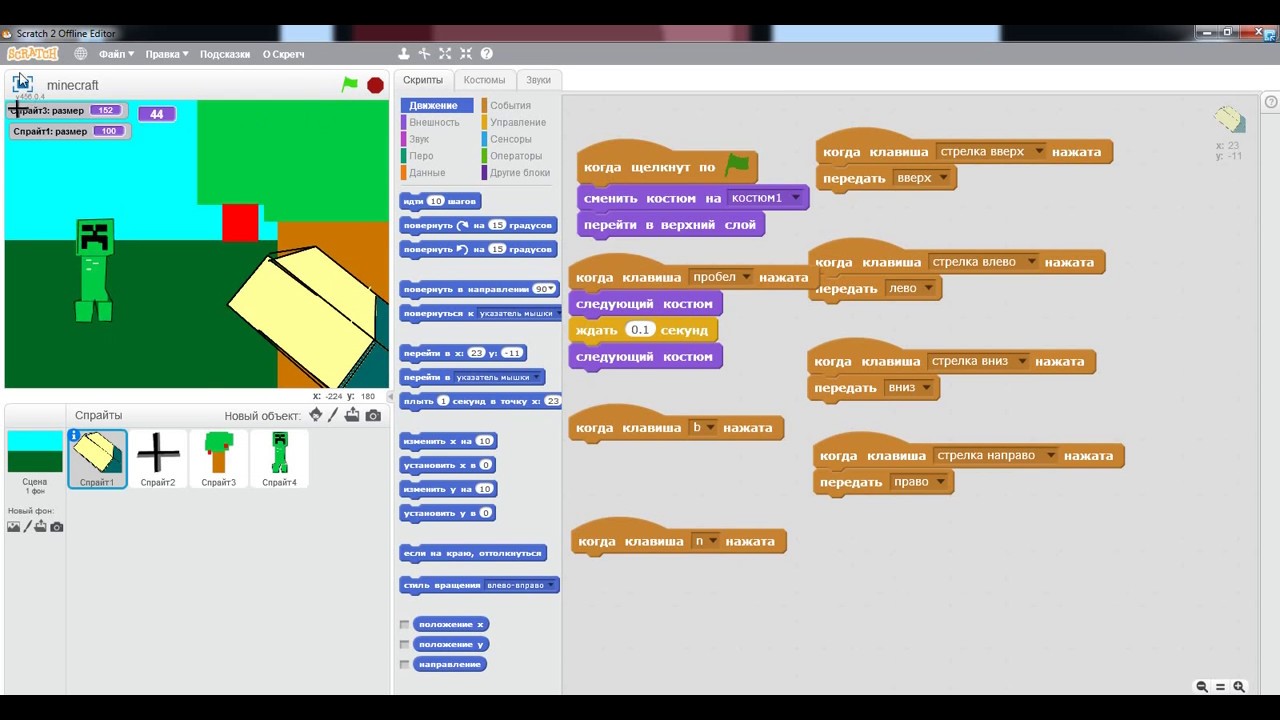Select Управление block category
The width and height of the screenshot is (1280, 720).
(x=517, y=122)
